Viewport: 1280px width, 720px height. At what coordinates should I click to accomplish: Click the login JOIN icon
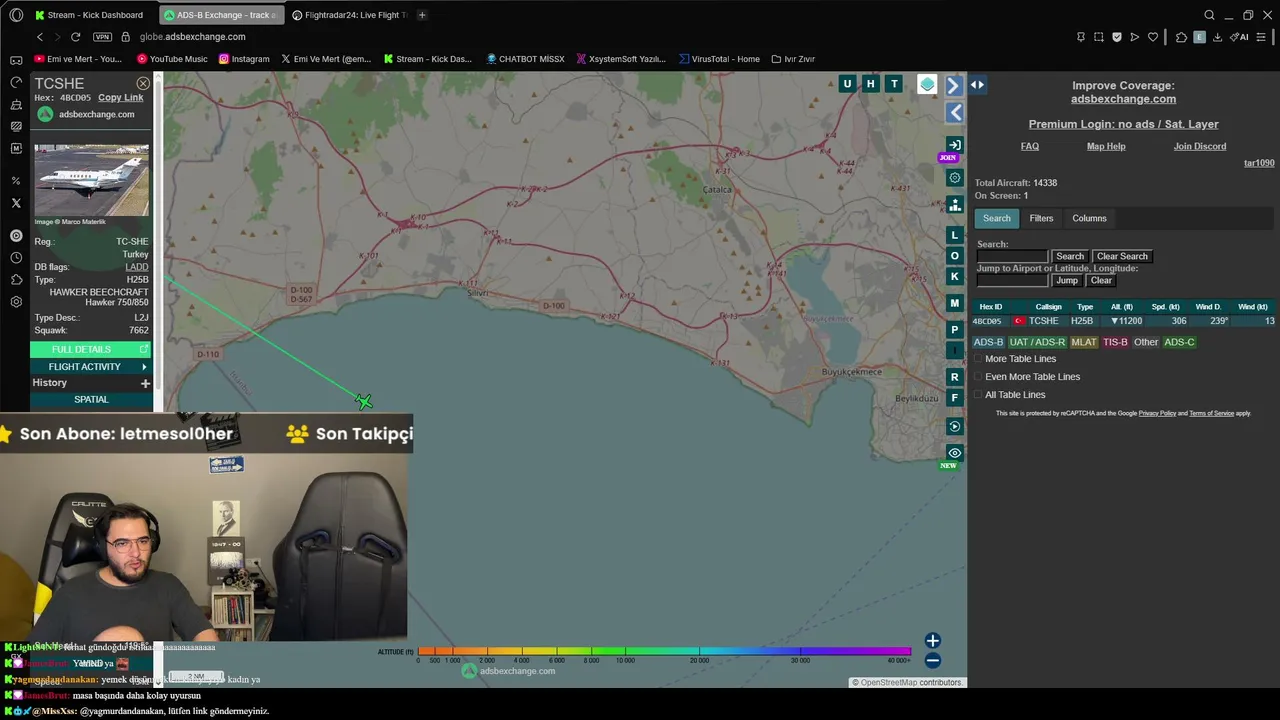[954, 145]
